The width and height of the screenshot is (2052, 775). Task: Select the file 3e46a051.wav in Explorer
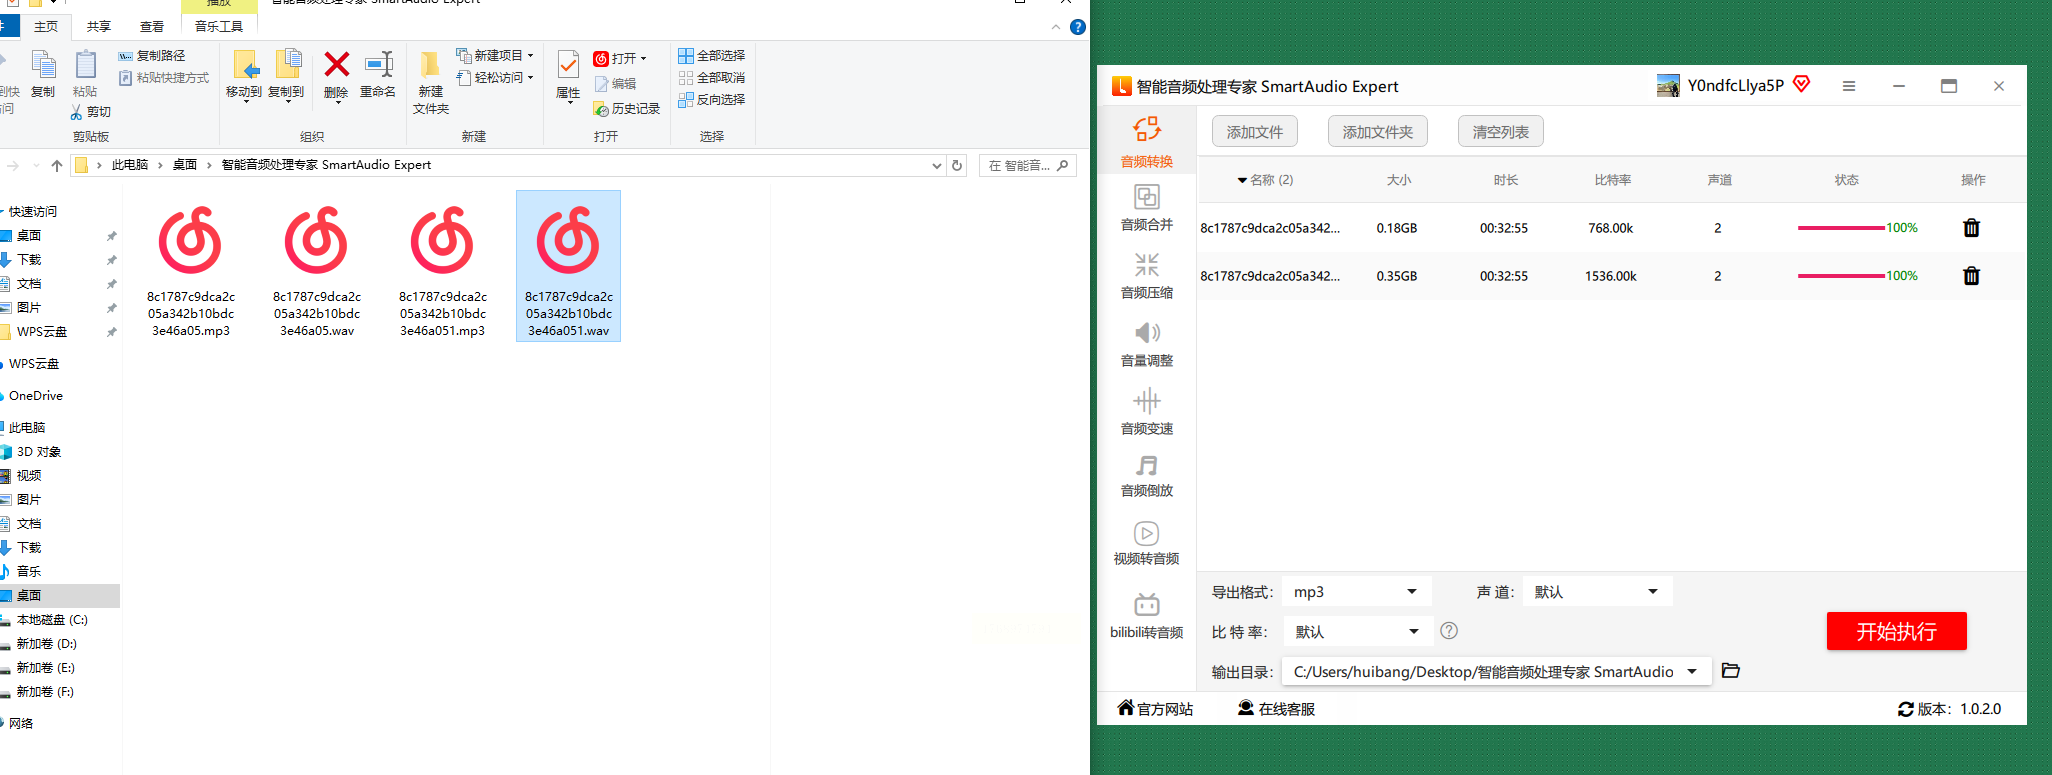569,266
